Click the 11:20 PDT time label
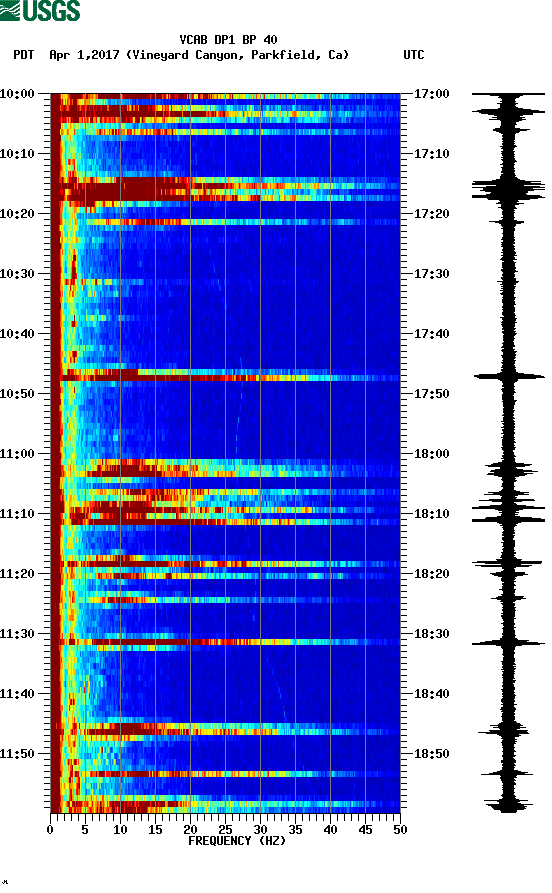The image size is (552, 893). tap(17, 574)
